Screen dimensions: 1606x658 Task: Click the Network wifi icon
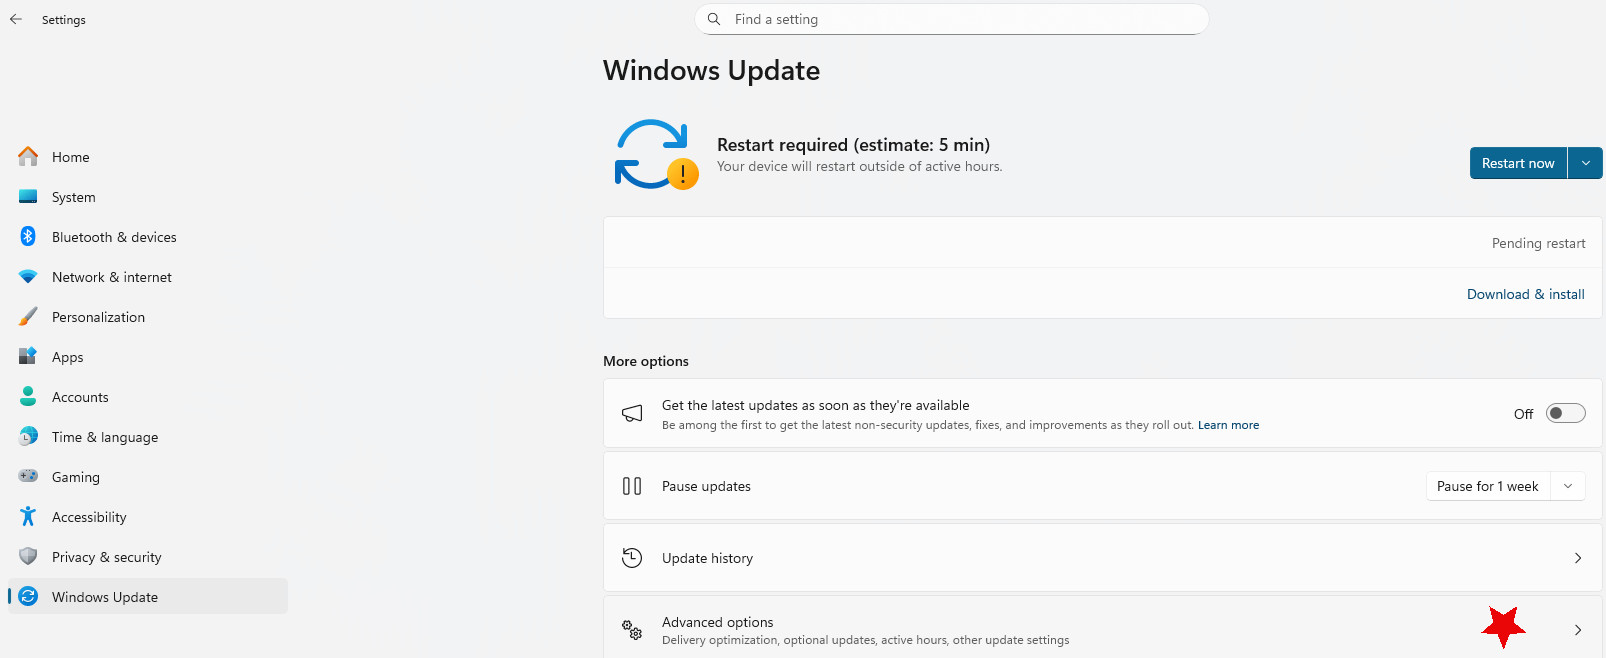[x=28, y=277]
